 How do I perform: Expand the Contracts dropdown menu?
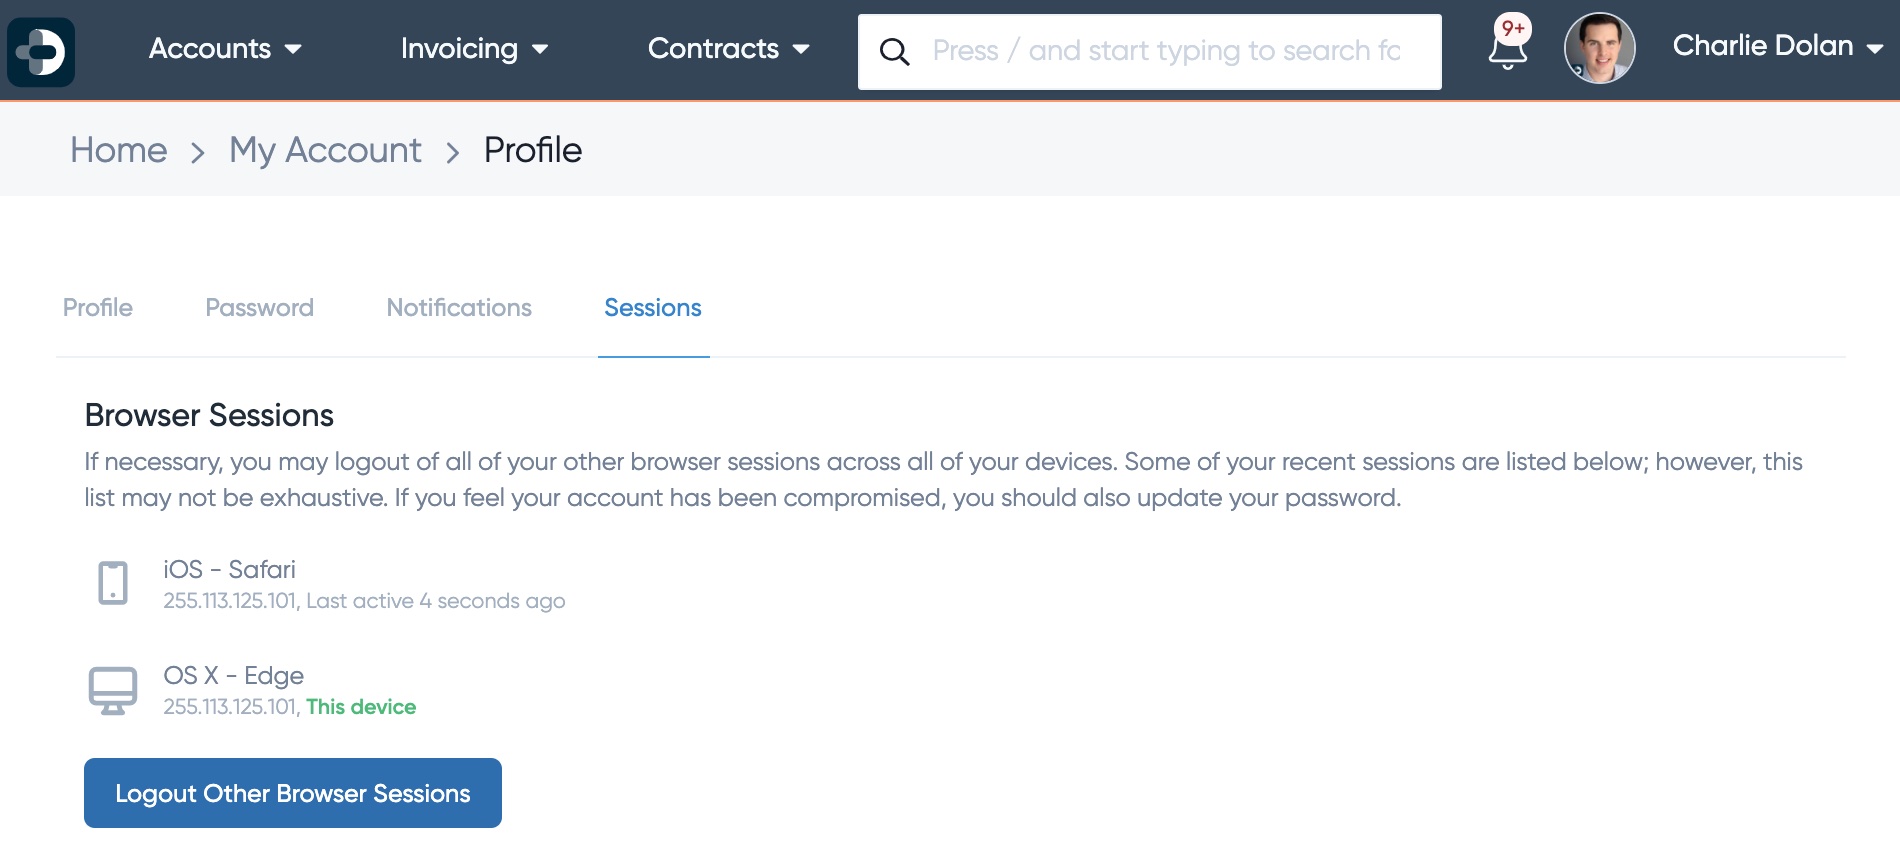[x=728, y=49]
